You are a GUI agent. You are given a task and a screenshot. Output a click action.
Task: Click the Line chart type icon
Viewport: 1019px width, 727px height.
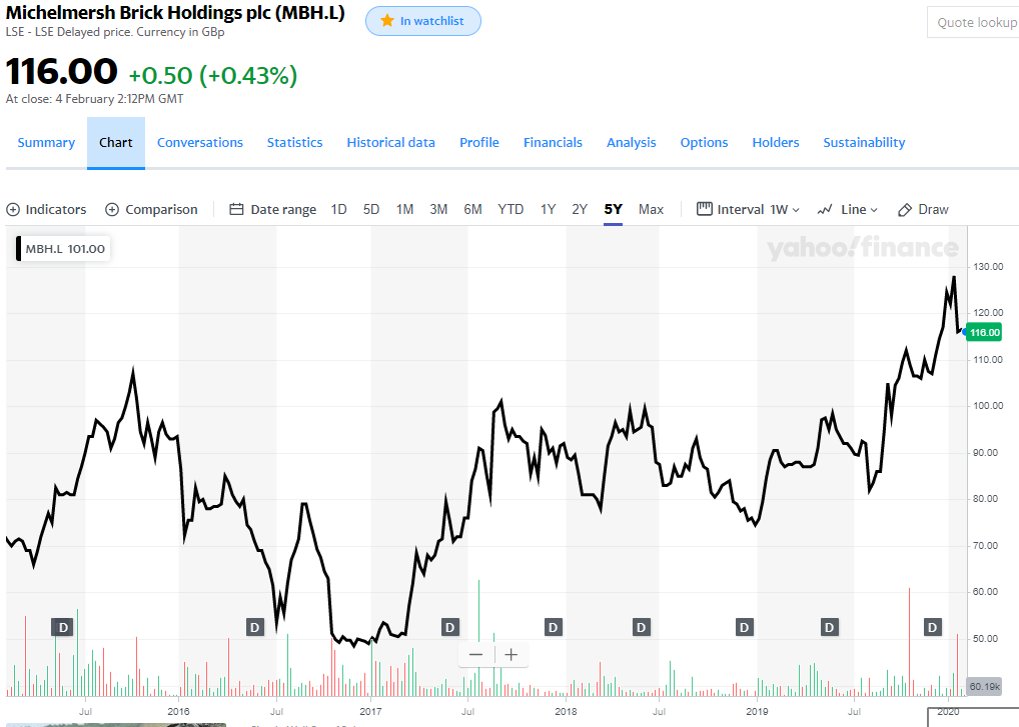[x=825, y=209]
